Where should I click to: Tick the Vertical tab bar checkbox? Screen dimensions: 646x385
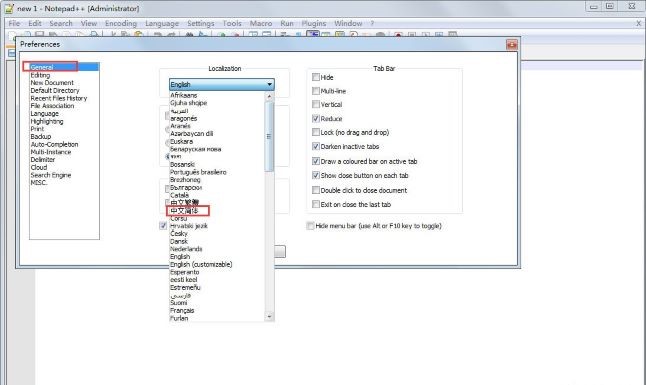click(316, 104)
